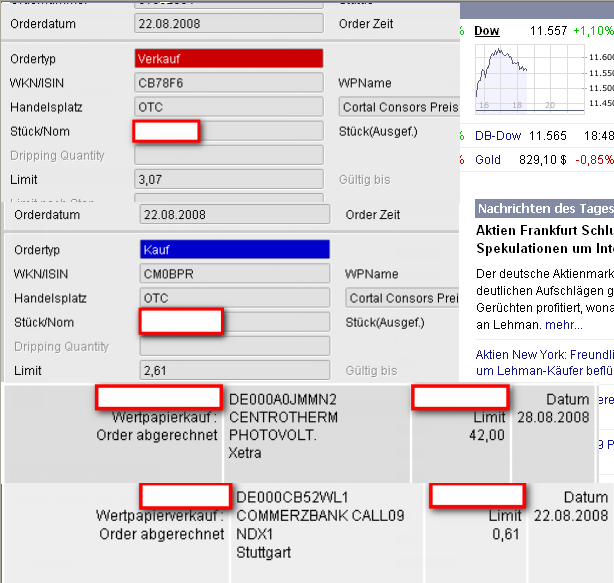
Task: Select the WKN/ISIN field showing CB78F6
Action: pyautogui.click(x=229, y=83)
